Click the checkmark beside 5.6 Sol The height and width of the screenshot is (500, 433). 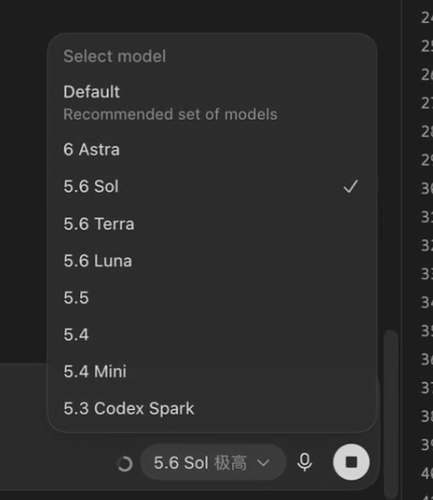point(350,186)
